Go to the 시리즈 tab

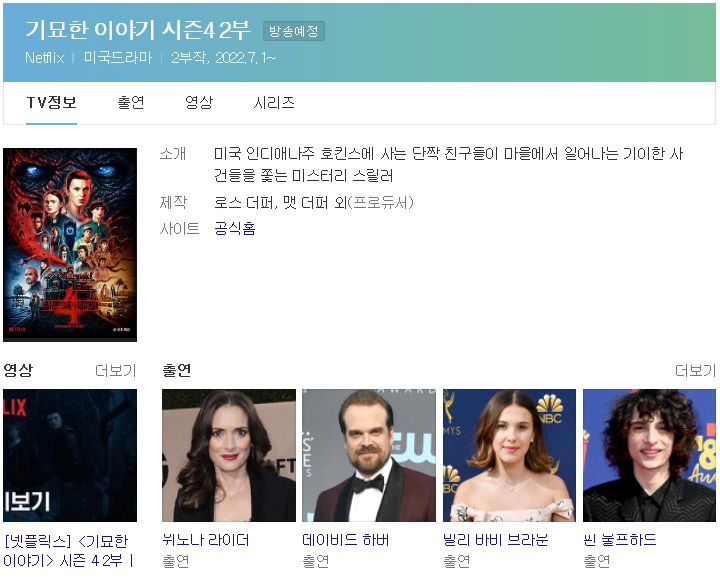[x=274, y=103]
